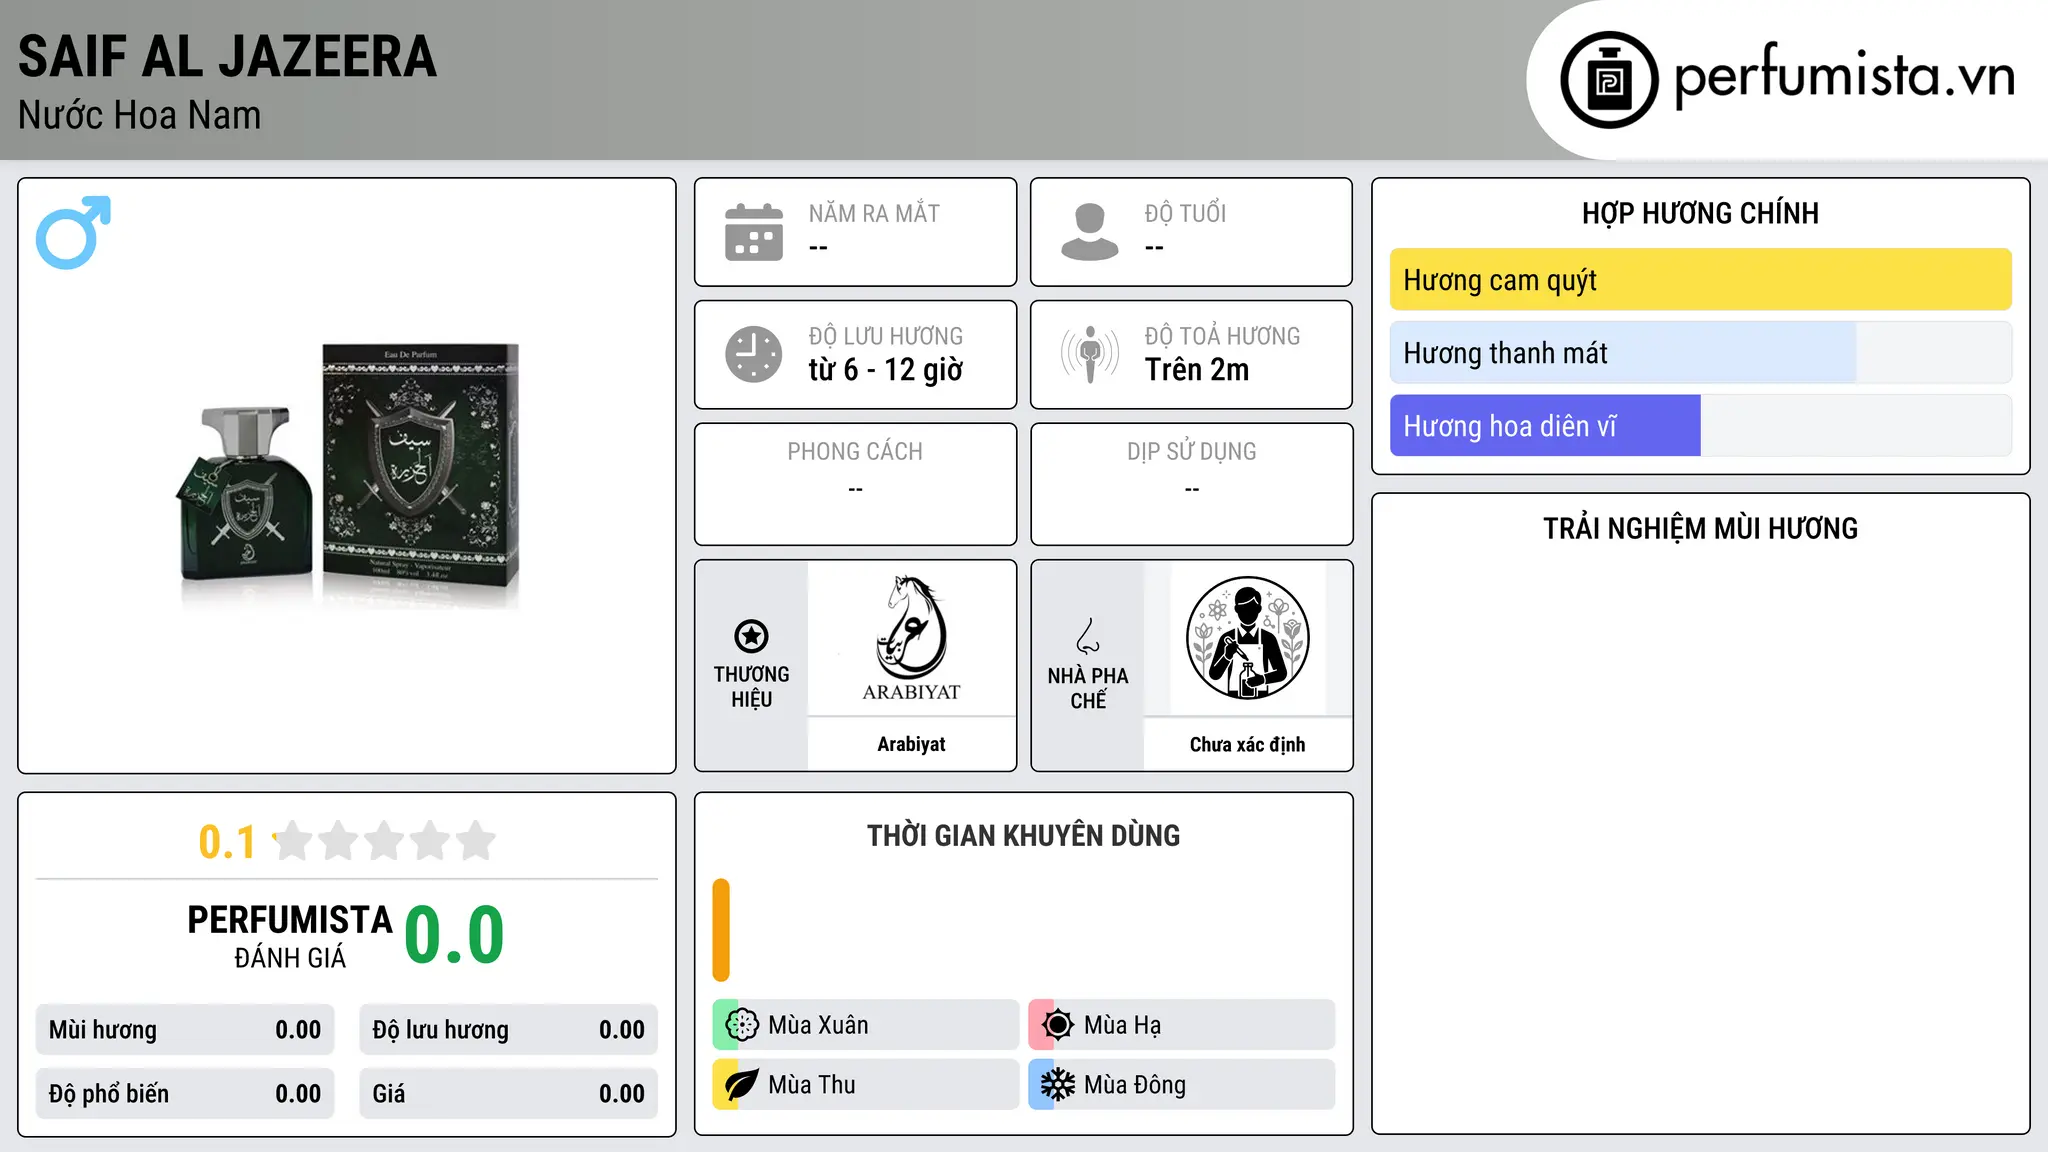Select the Hương thanh mát accord bar
The height and width of the screenshot is (1152, 2048).
(1700, 352)
